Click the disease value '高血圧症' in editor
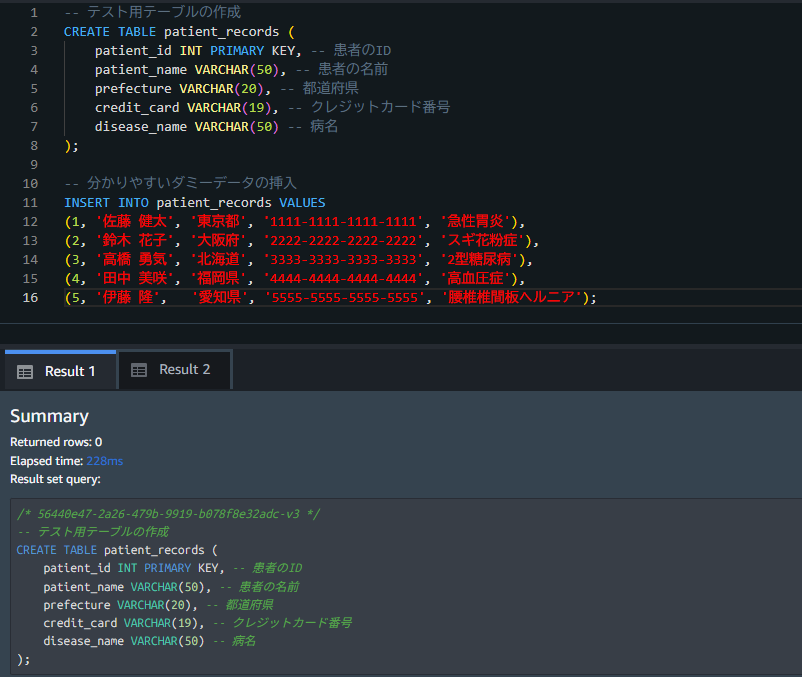 (x=476, y=278)
